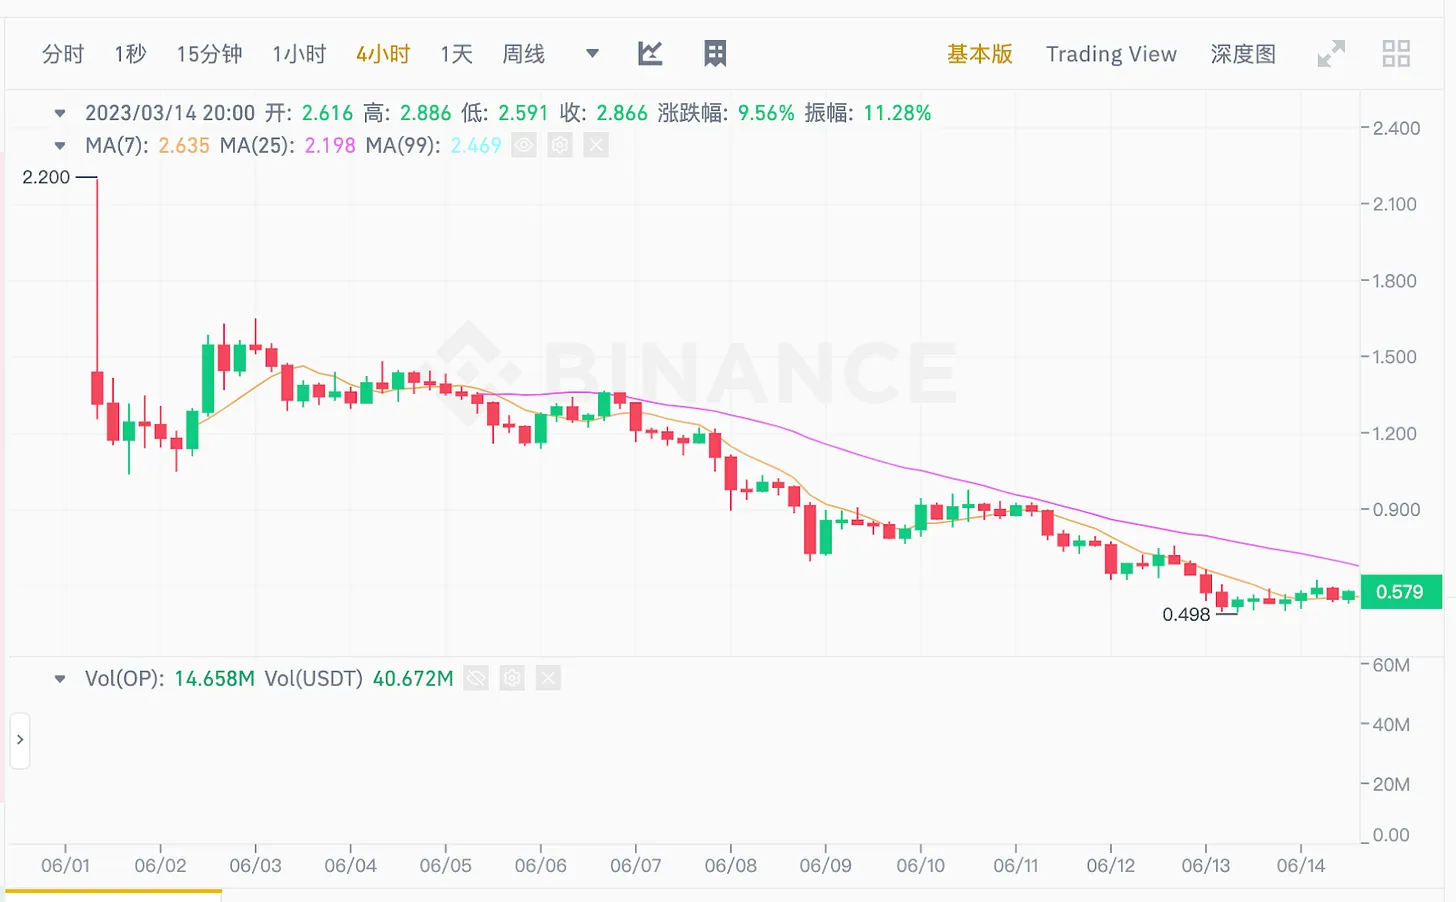Screen dimensions: 1456x902
Task: Collapse the Vol(OP) row arrow
Action: pyautogui.click(x=60, y=679)
